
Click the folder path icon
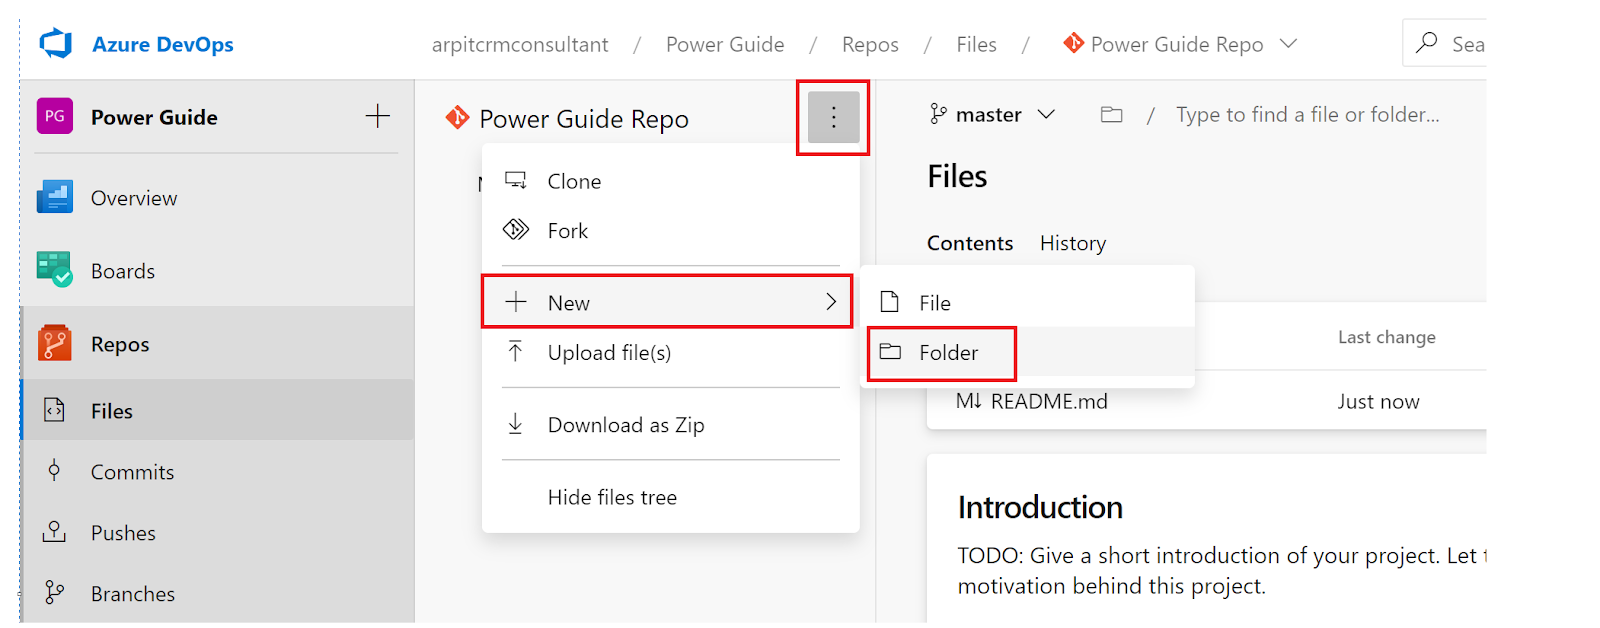(x=1111, y=115)
